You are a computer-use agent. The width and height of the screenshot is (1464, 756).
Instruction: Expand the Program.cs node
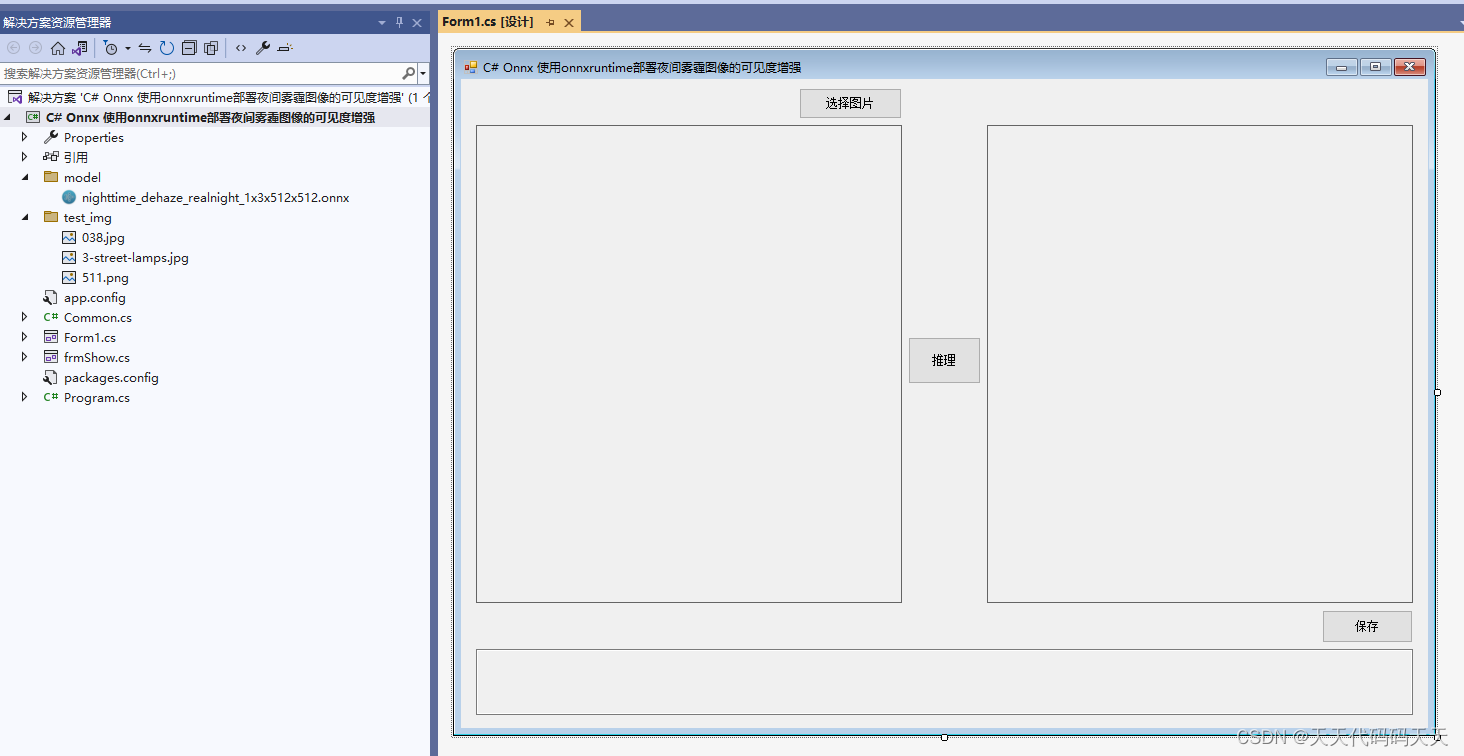coord(25,397)
